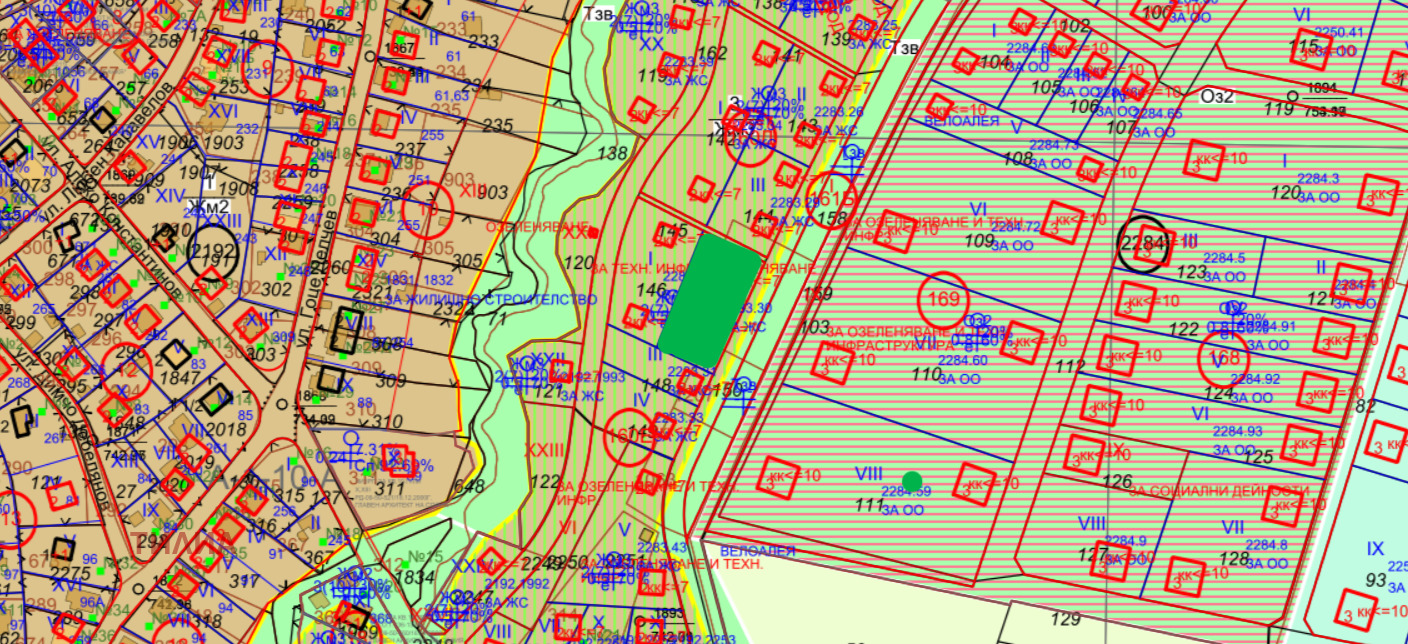Screen dimensions: 1408x644
Task: Click the Оз2 zone label
Action: pos(1218,96)
